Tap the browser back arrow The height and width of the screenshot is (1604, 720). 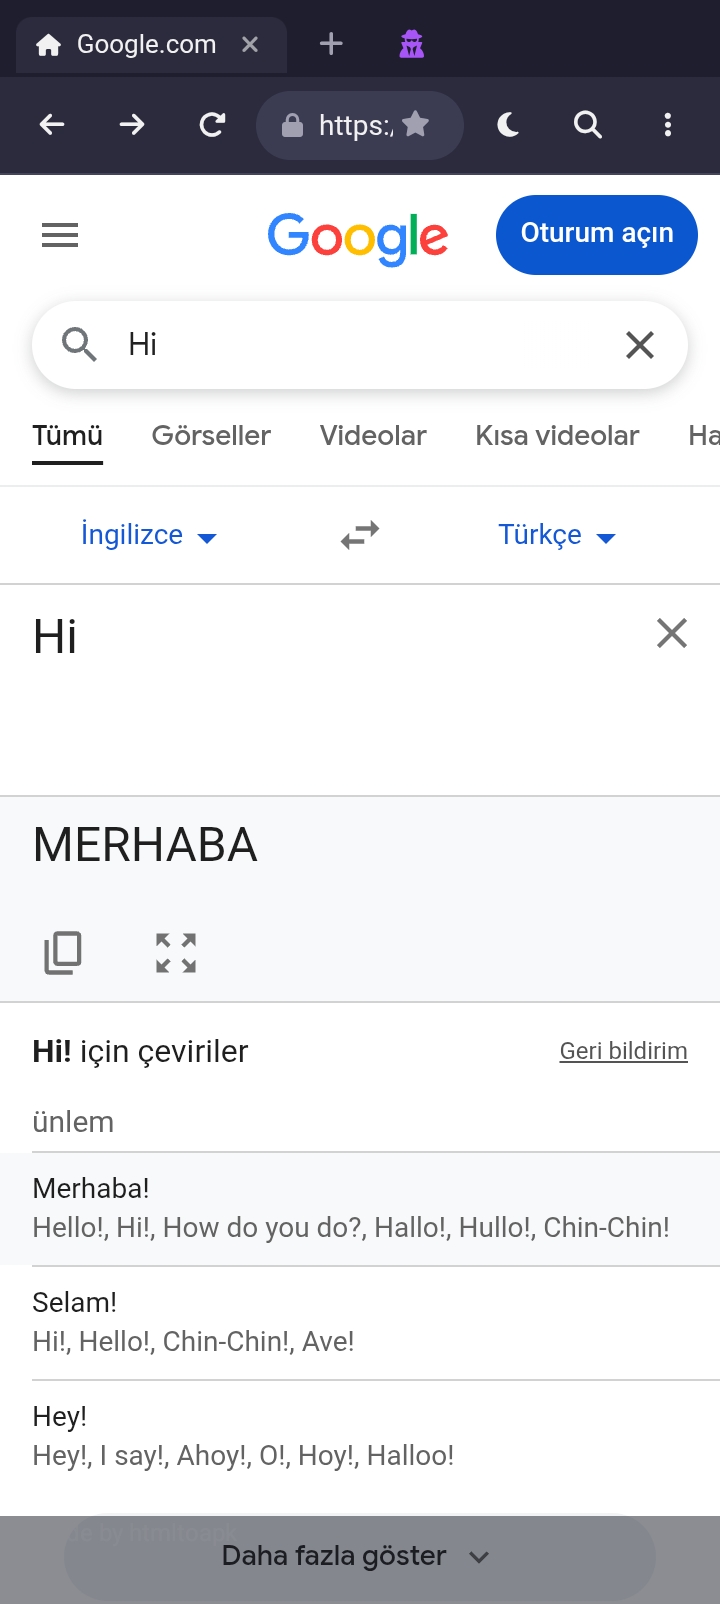pos(52,125)
